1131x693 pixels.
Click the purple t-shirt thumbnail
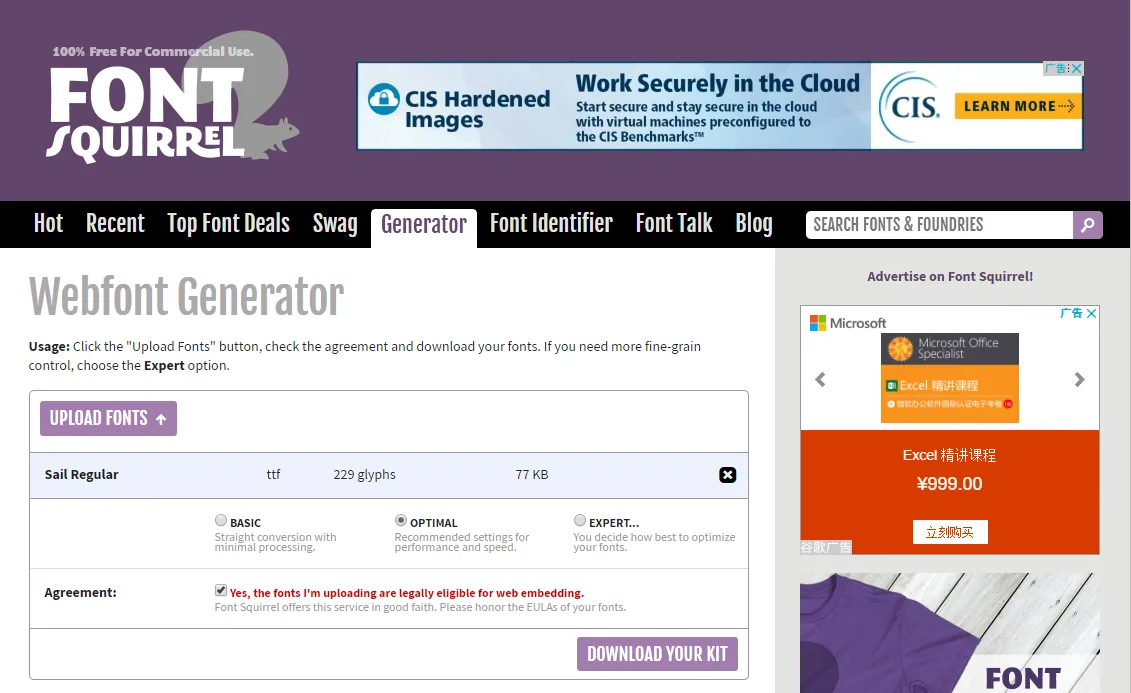click(x=949, y=633)
